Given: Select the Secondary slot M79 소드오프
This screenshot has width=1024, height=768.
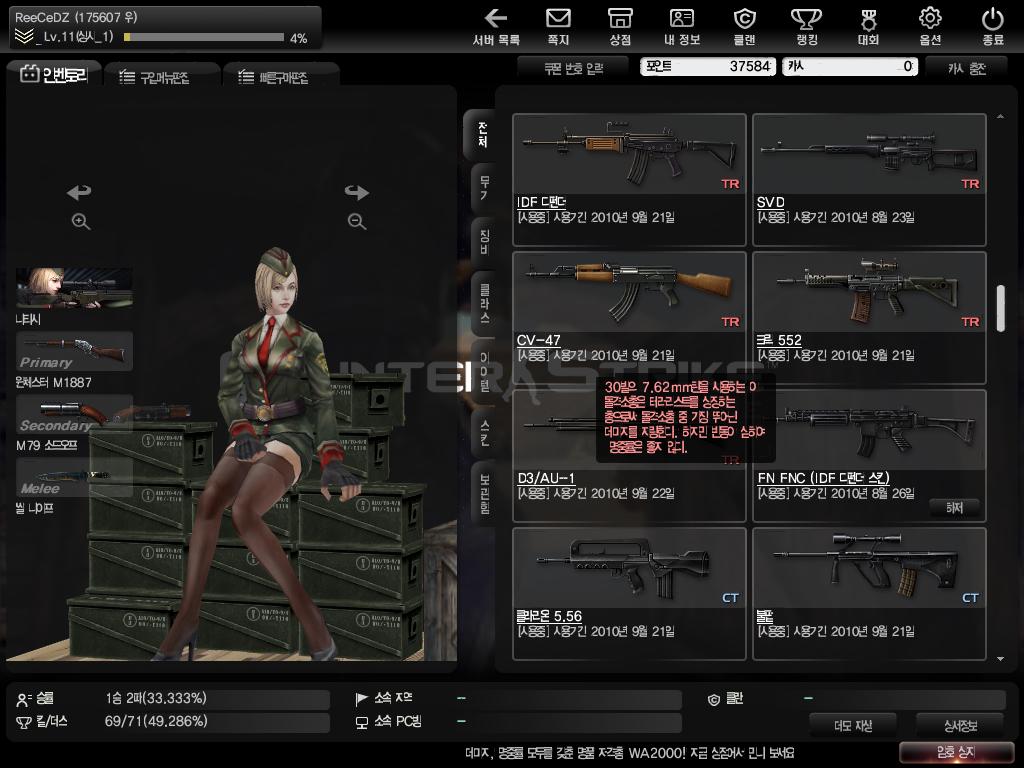Looking at the screenshot, I should [74, 414].
